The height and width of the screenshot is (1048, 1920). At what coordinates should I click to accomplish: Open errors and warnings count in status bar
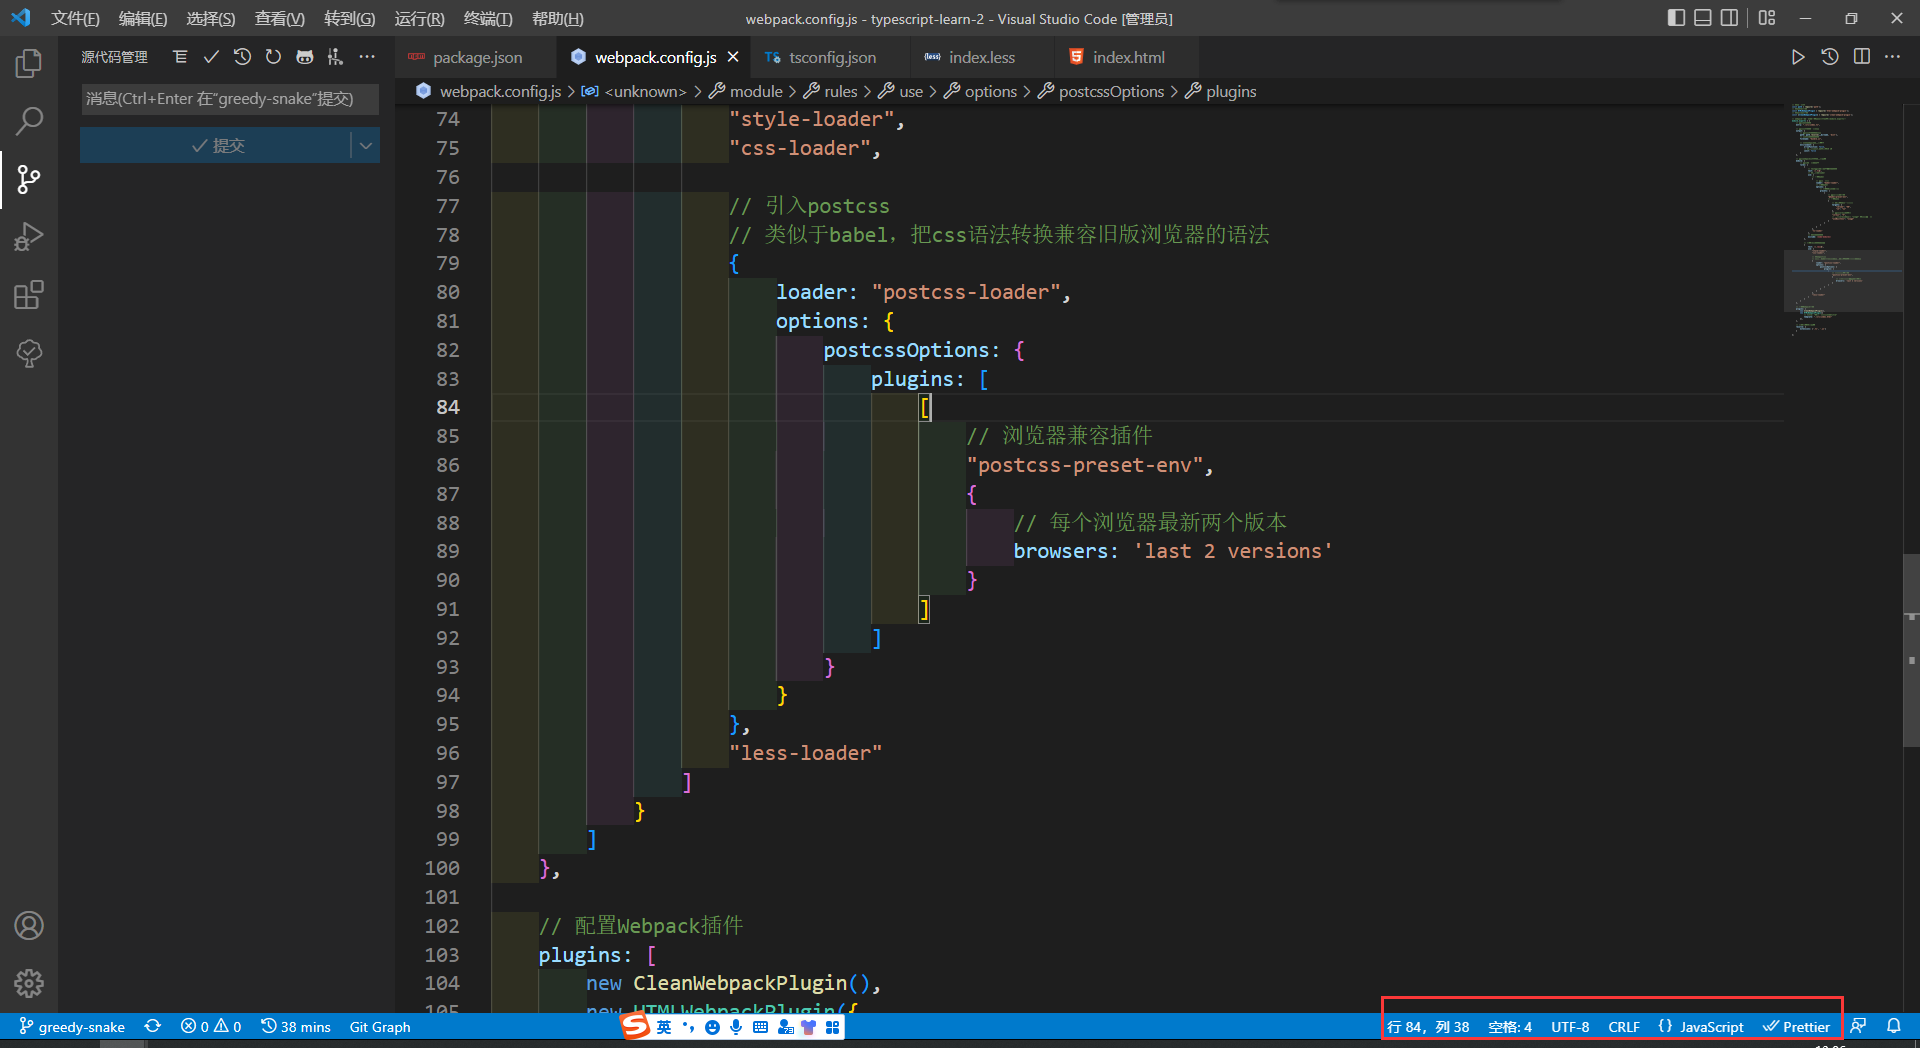(211, 1027)
